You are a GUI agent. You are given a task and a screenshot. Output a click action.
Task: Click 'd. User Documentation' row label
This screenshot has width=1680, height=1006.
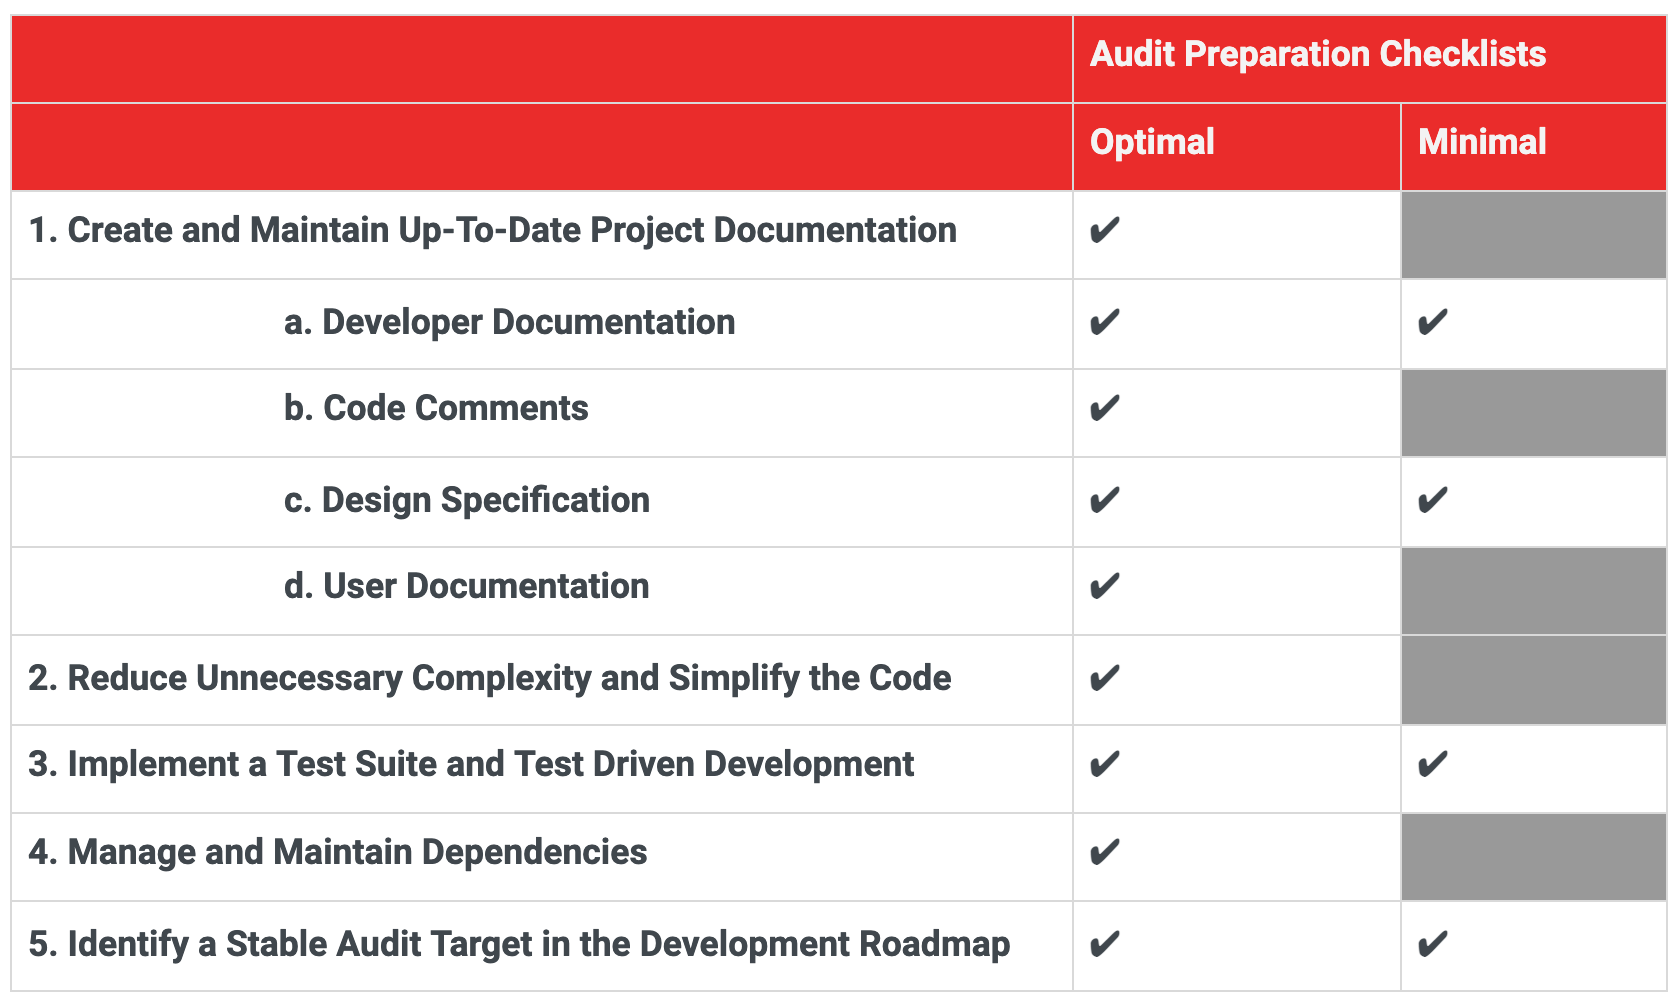[466, 586]
